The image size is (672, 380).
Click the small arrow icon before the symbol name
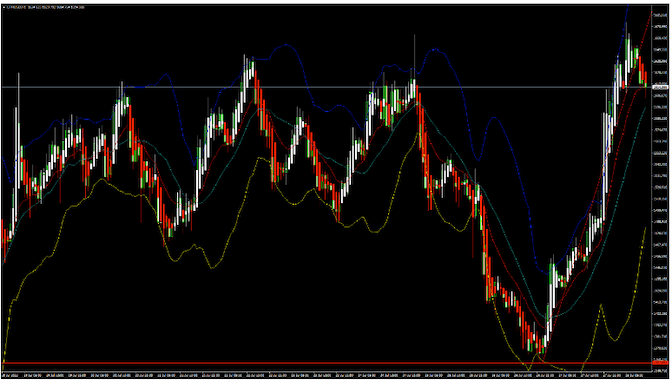pos(4,6)
